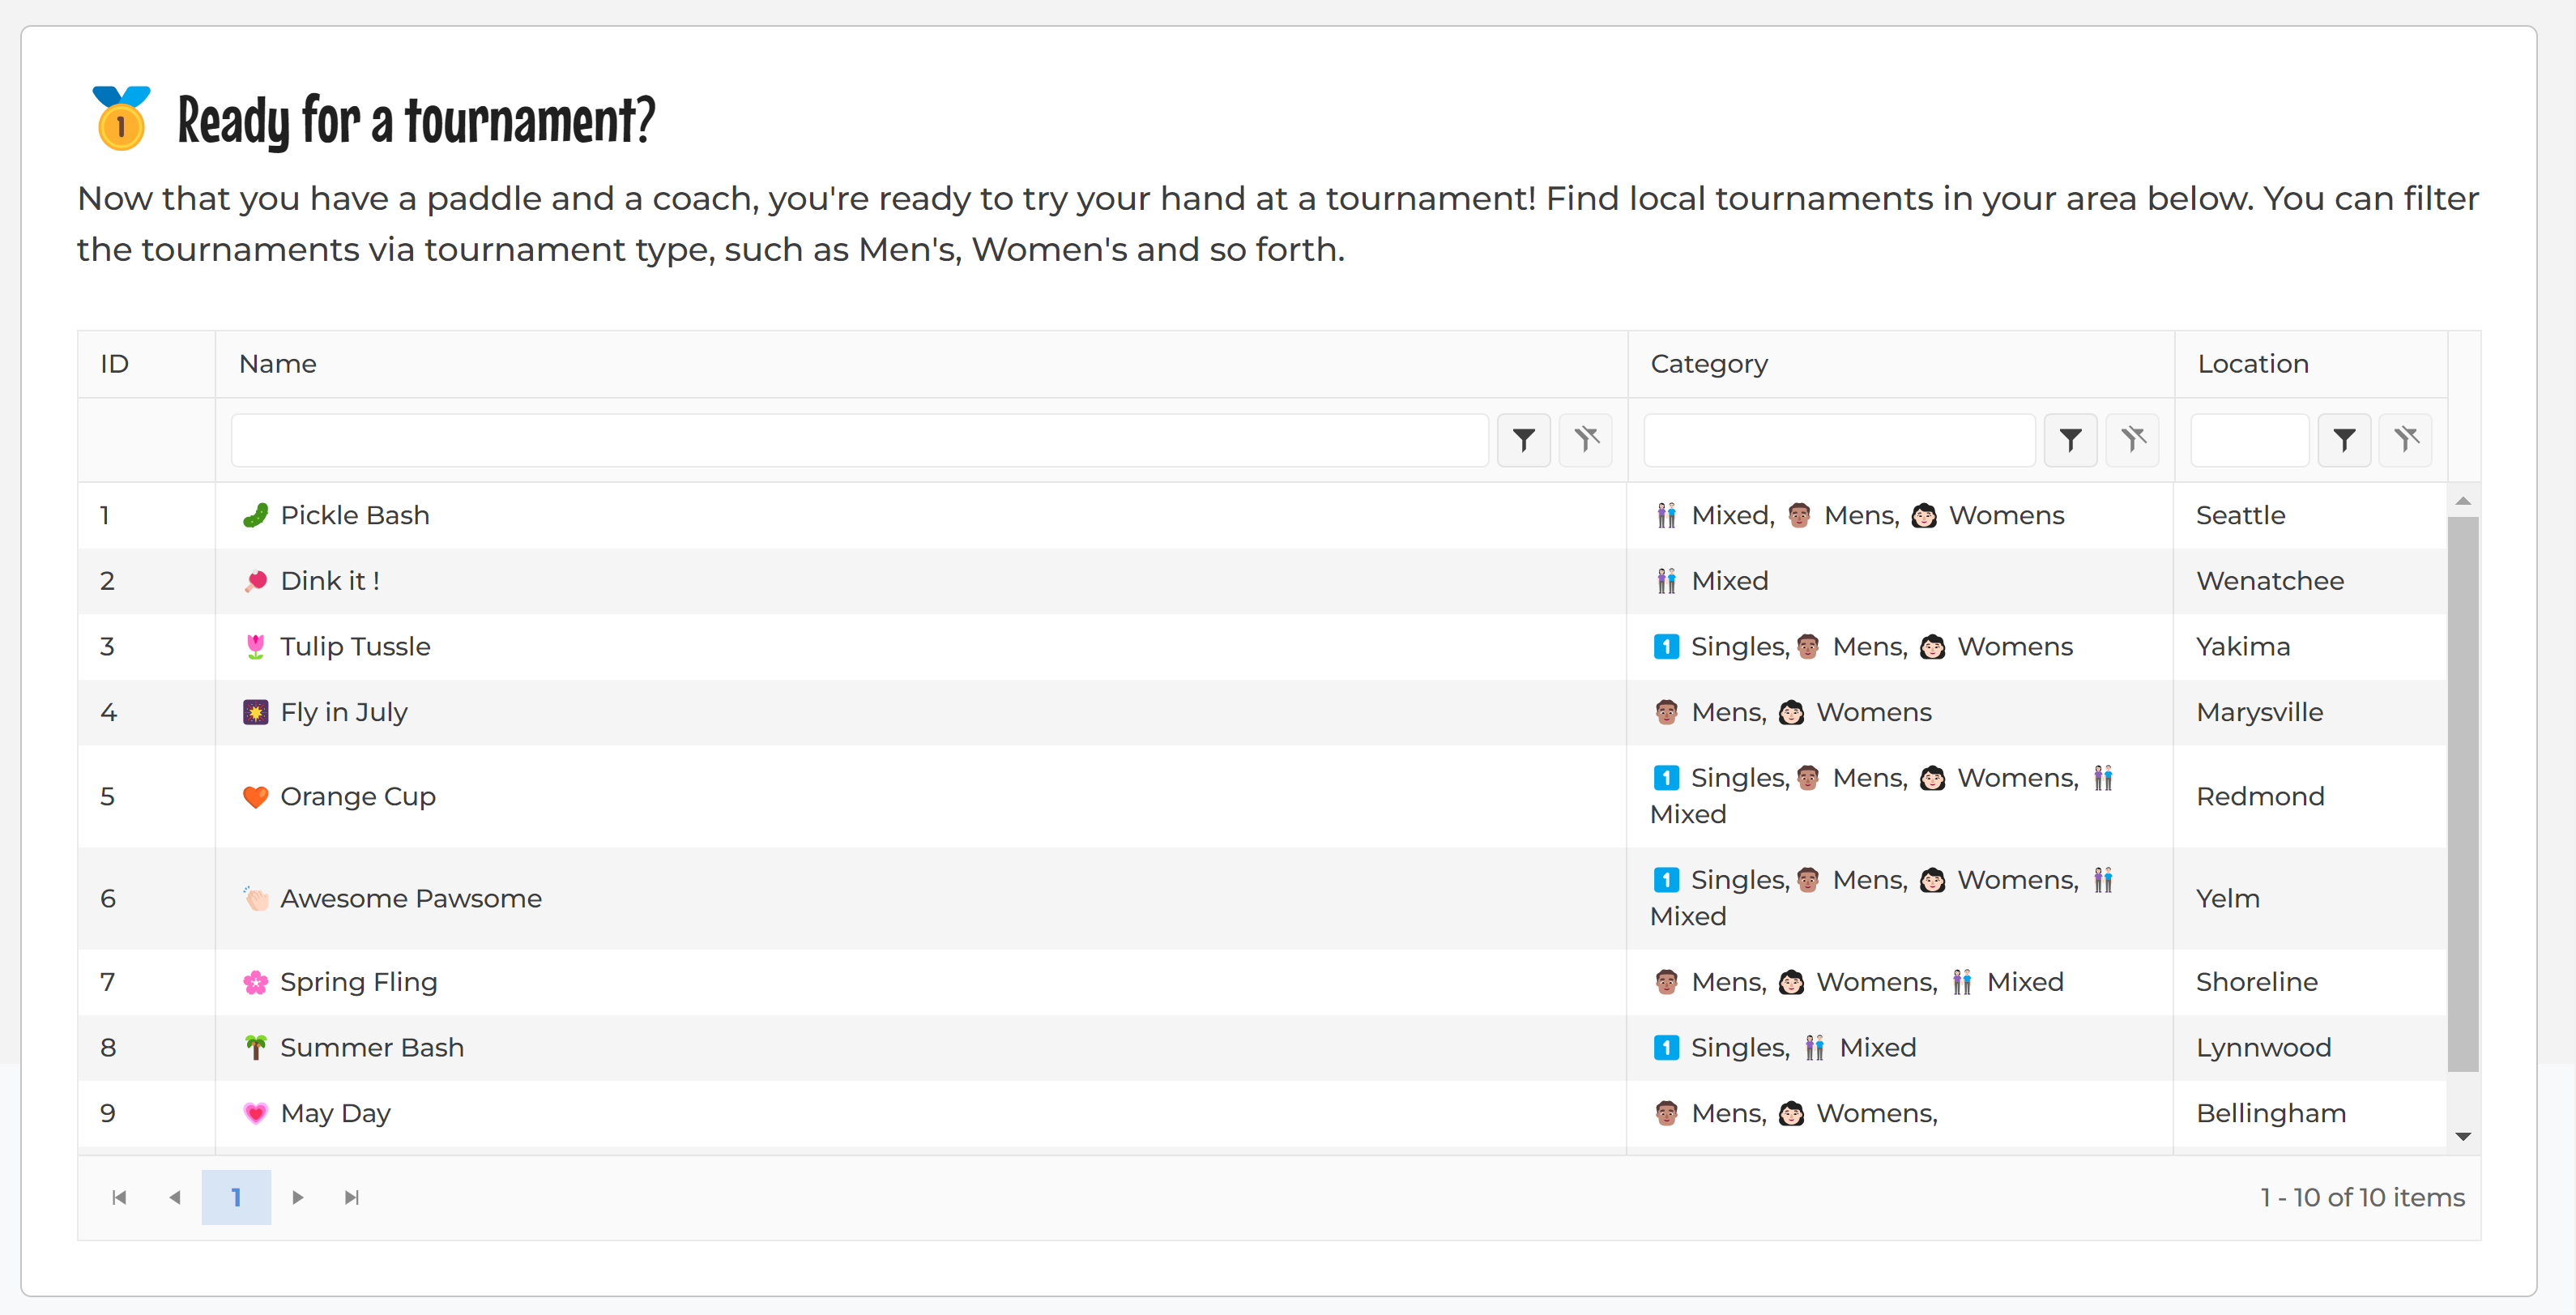
Task: Select the Orange Cup name cell
Action: pos(921,796)
